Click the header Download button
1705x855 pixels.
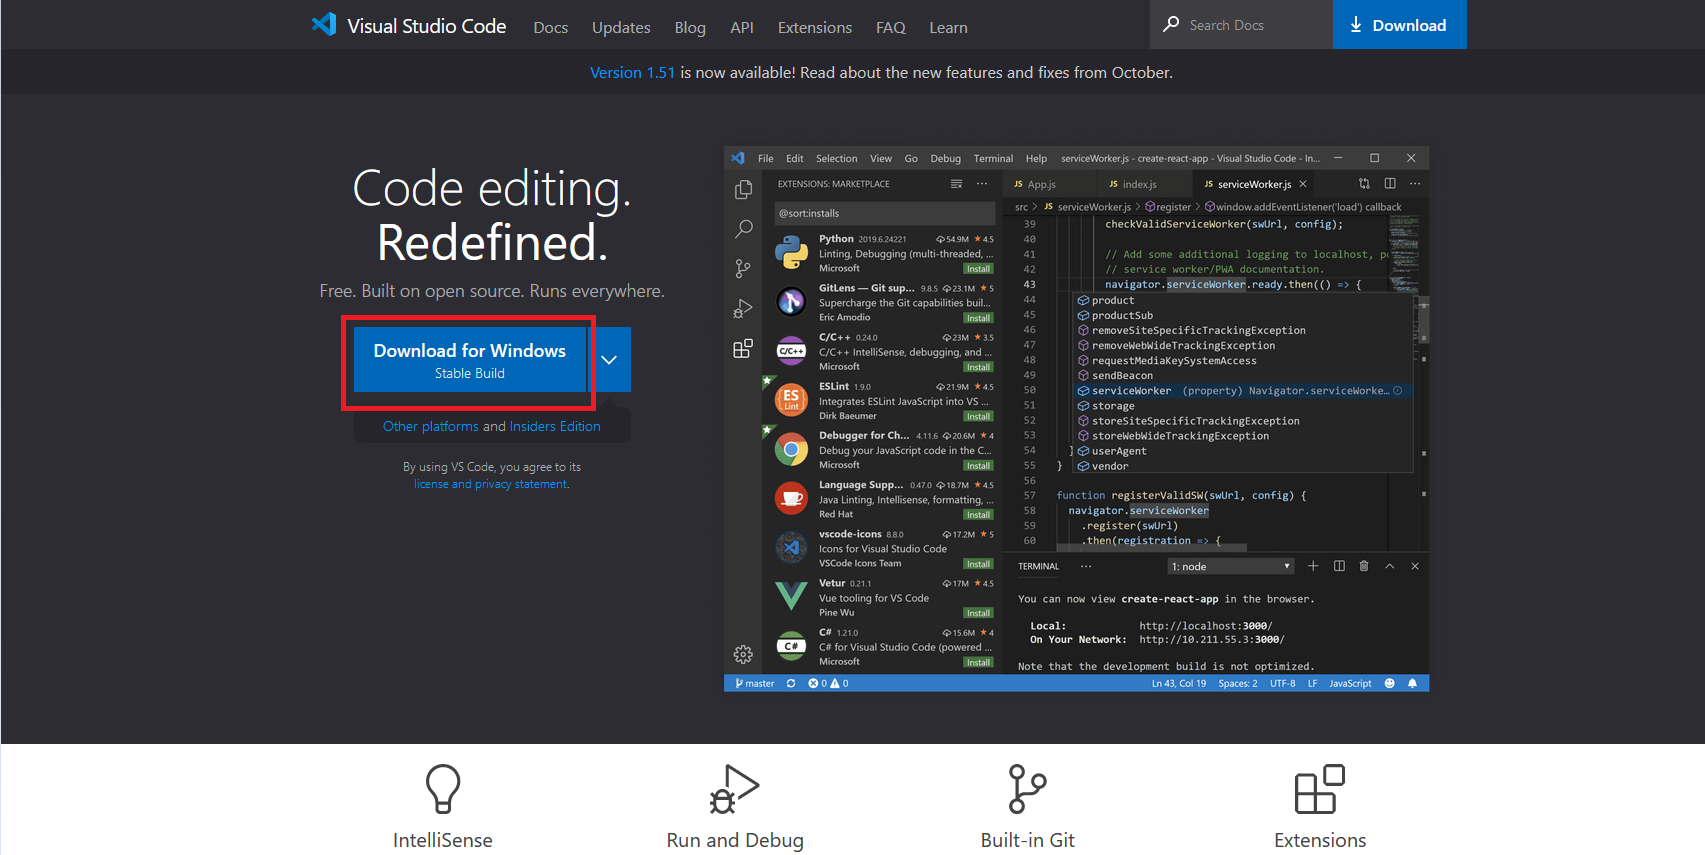(1399, 25)
